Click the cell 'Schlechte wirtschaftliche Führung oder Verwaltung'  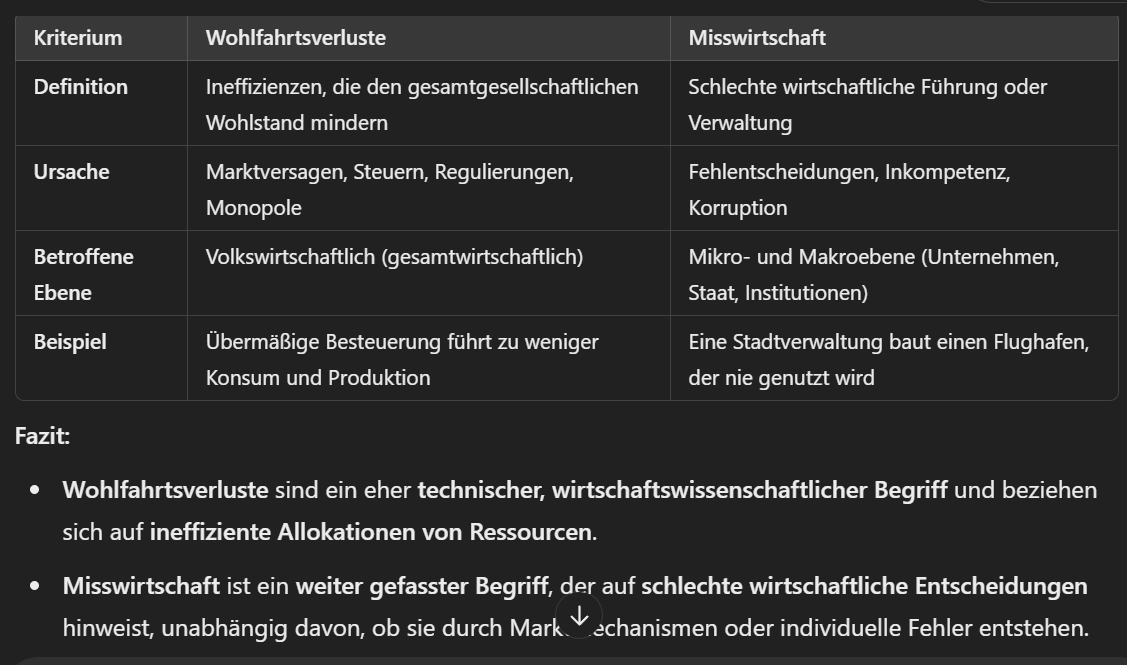pyautogui.click(x=893, y=104)
